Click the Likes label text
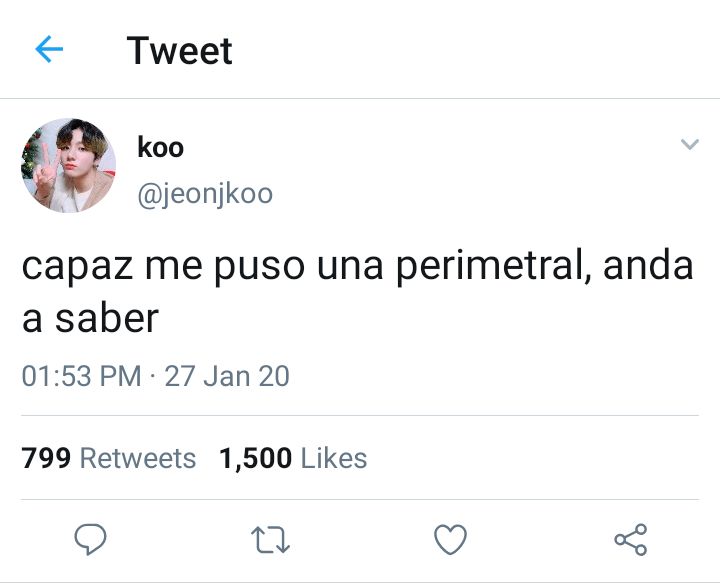This screenshot has height=585, width=720. pyautogui.click(x=334, y=458)
